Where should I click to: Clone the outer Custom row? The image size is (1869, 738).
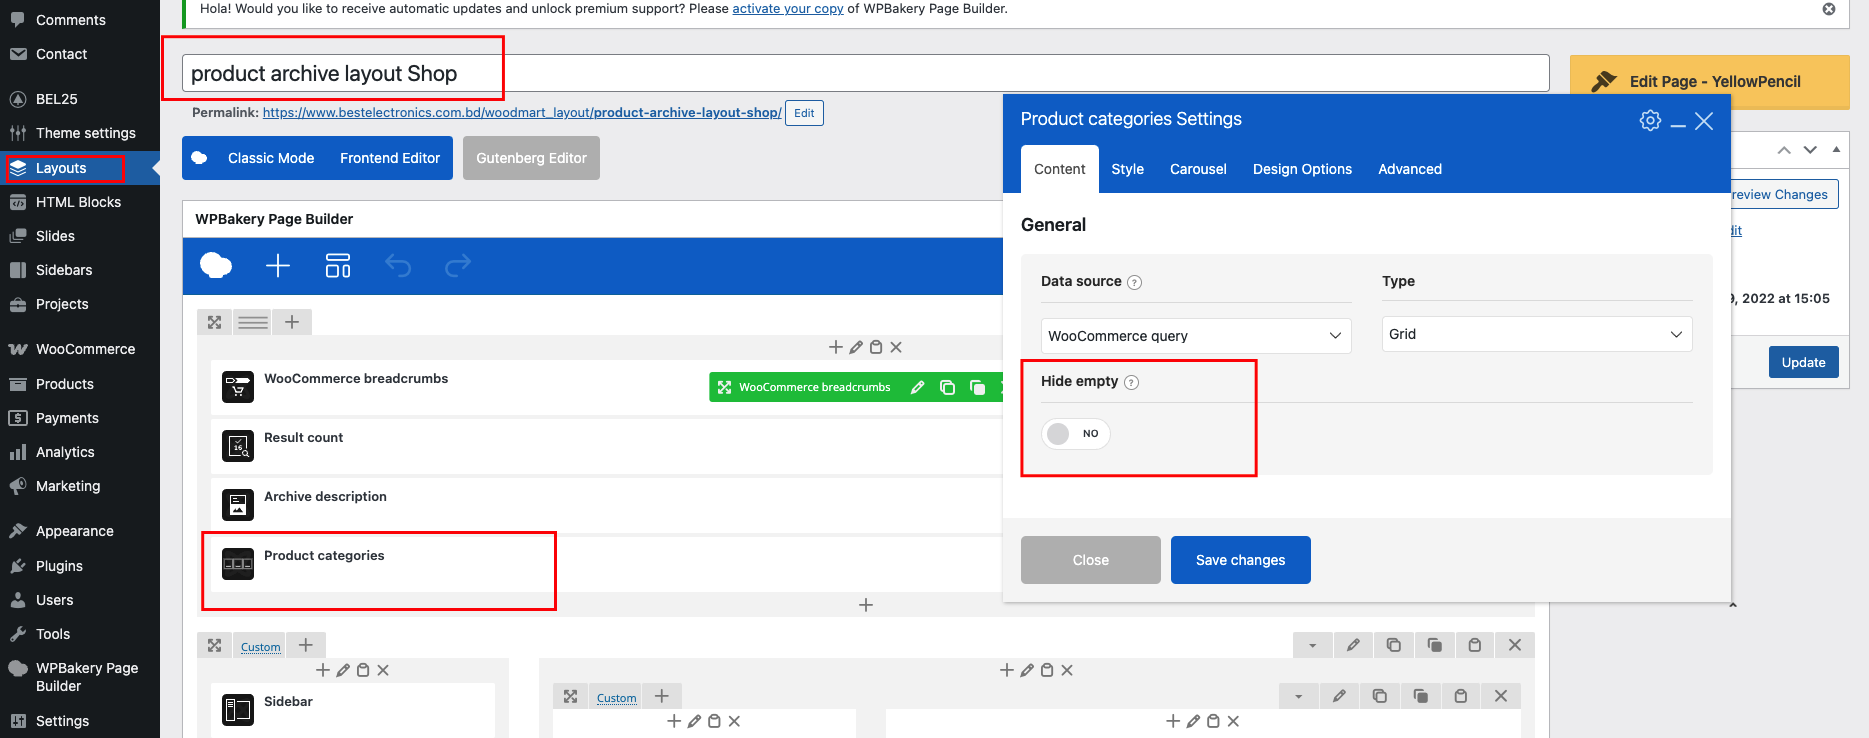click(x=1394, y=645)
